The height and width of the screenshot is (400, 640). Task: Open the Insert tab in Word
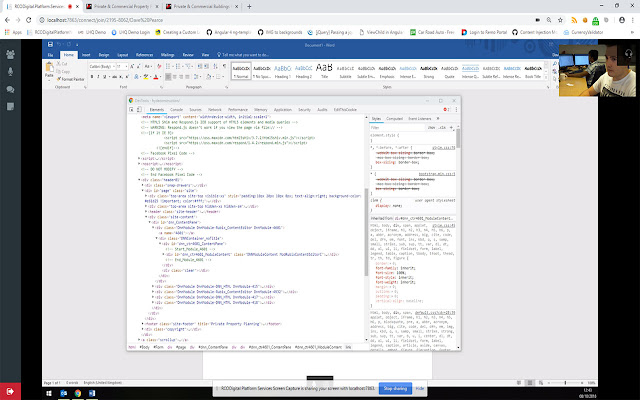point(86,55)
